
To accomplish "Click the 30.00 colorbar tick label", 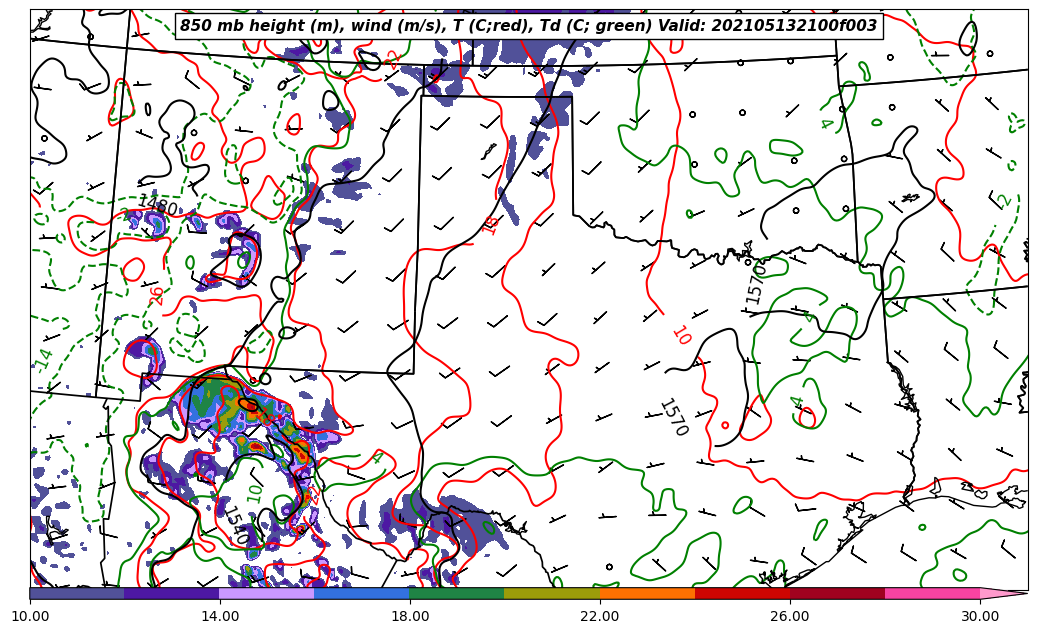I will point(980,617).
